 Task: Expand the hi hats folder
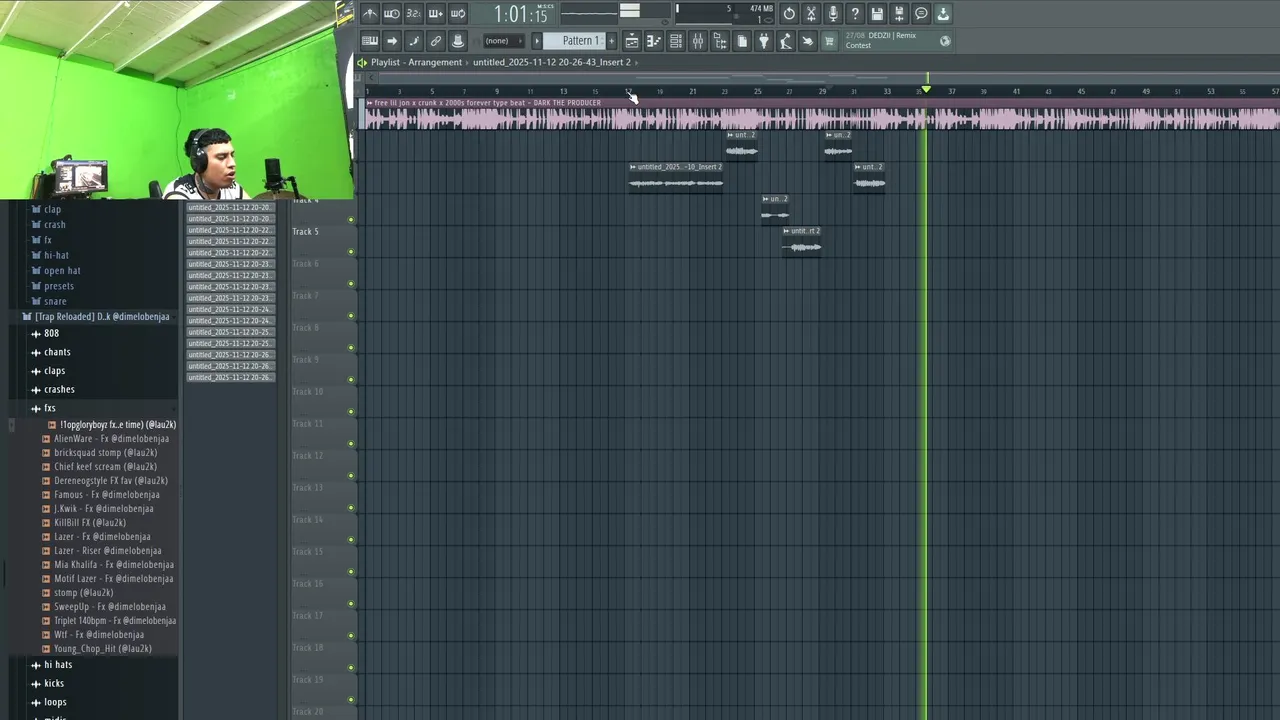(52, 665)
